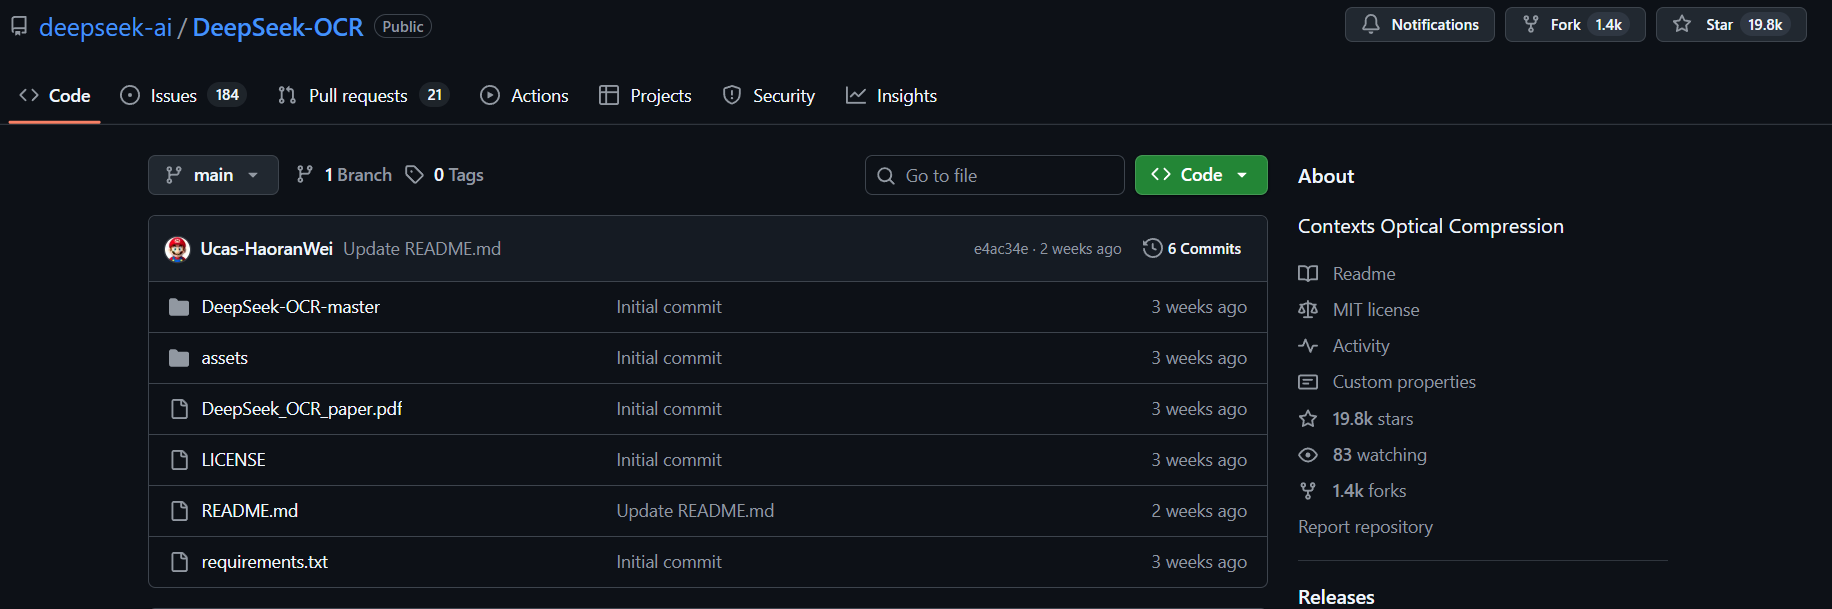Open requirements.txt file
The width and height of the screenshot is (1832, 609).
point(265,562)
